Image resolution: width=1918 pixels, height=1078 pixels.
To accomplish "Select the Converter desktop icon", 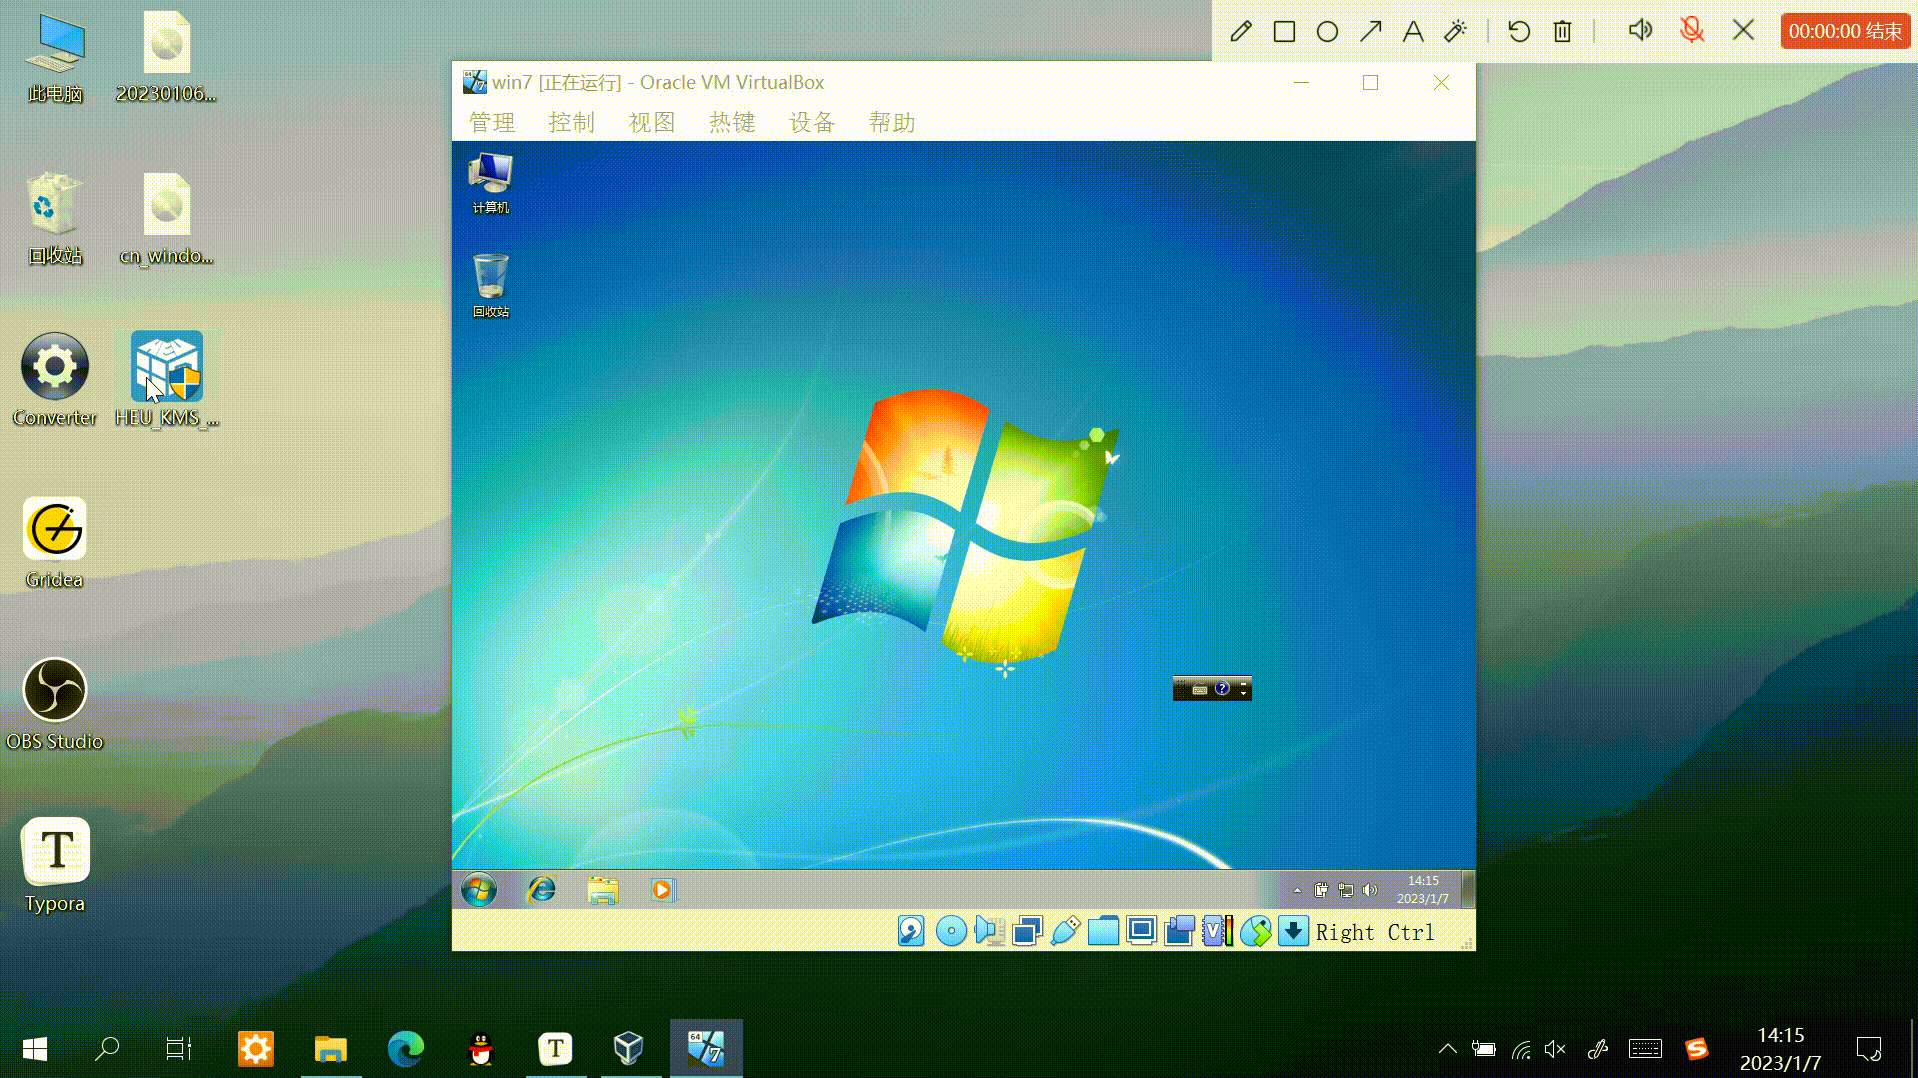I will (x=55, y=380).
